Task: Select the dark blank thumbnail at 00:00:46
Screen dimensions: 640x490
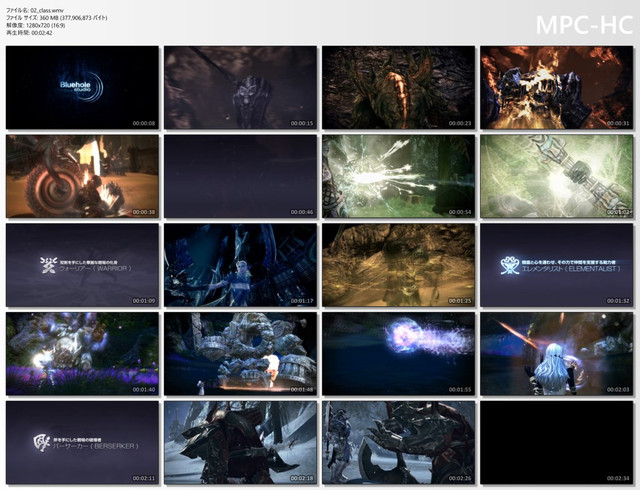Action: [240, 176]
